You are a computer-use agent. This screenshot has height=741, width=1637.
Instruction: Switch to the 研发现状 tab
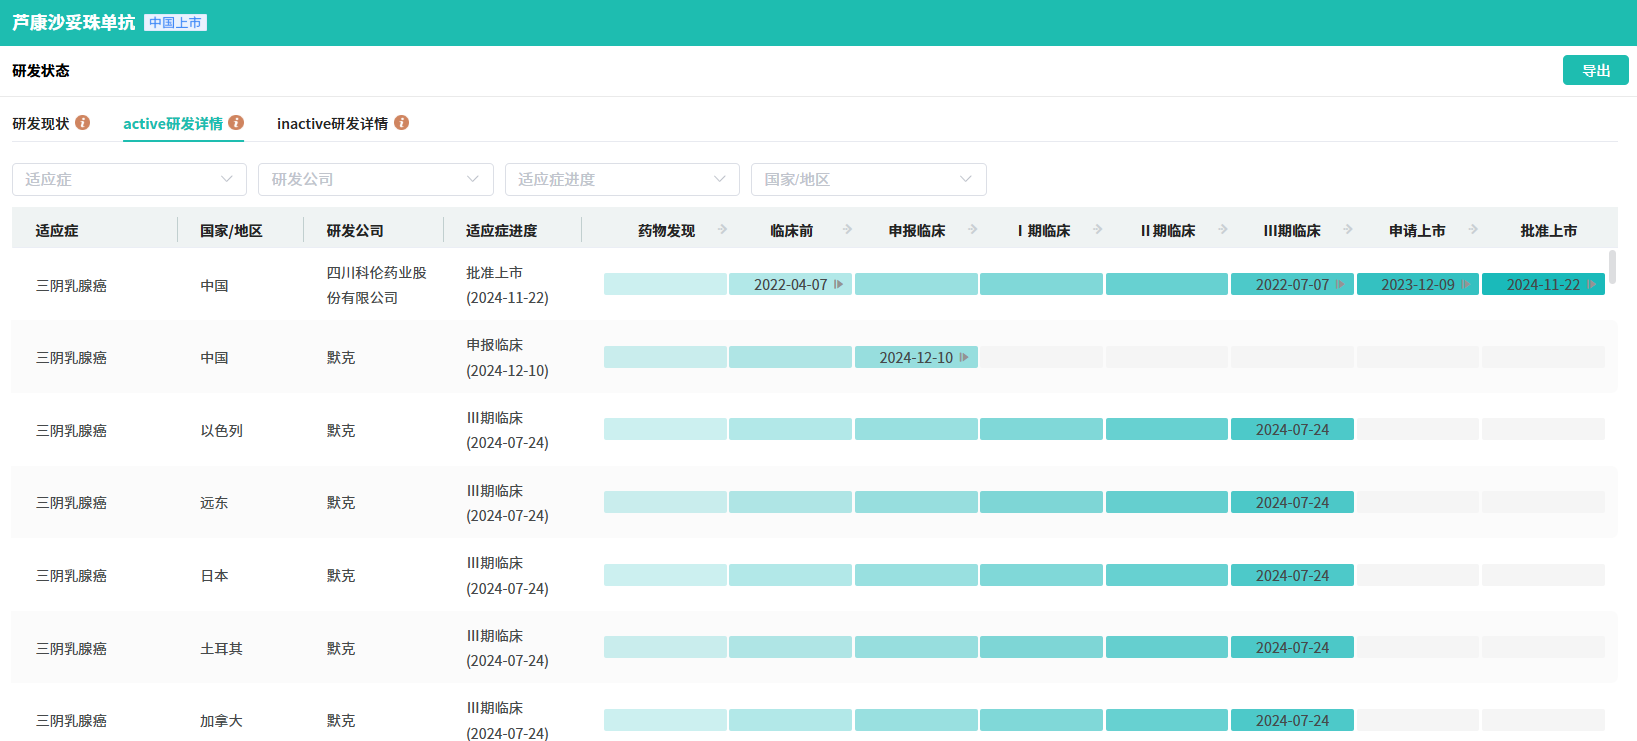pos(41,123)
